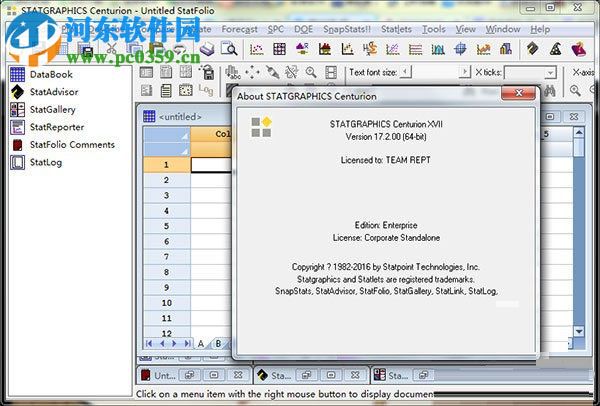Open the Tools menu

434,29
